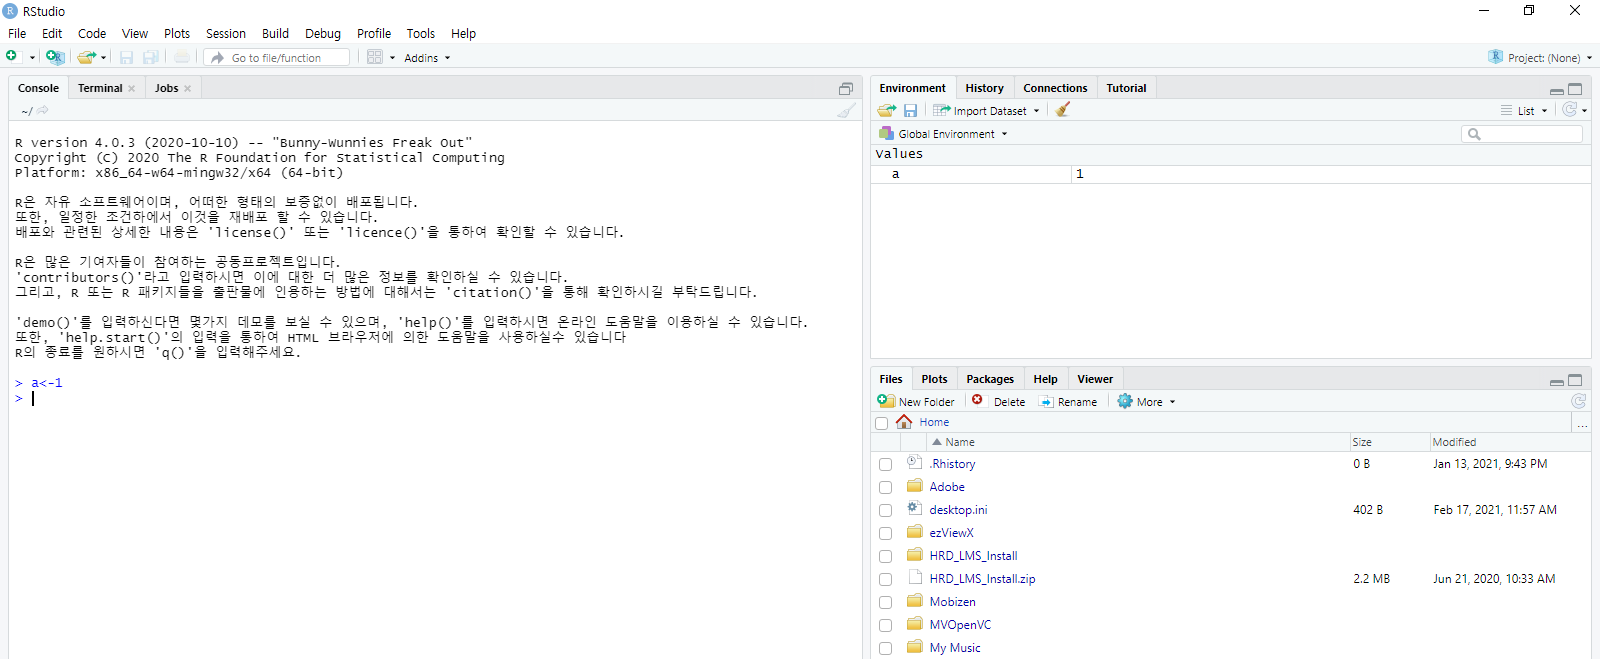The height and width of the screenshot is (659, 1600).
Task: Maximize the Console pane
Action: [x=846, y=89]
